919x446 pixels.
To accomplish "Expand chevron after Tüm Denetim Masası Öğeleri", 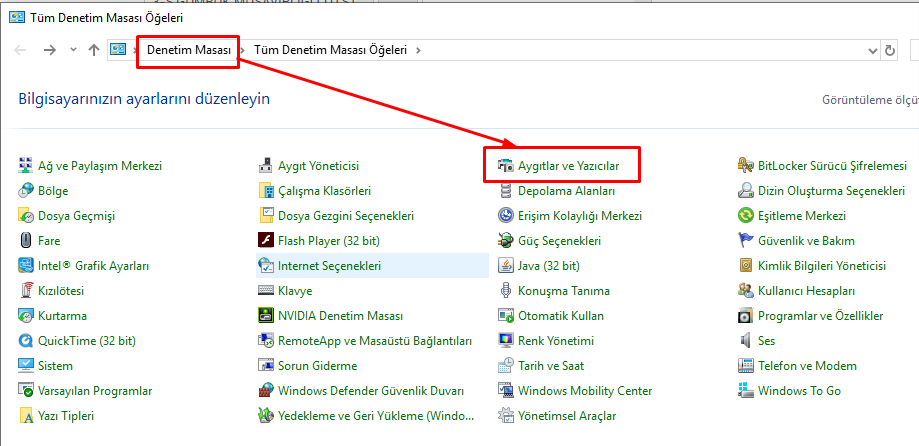I will [418, 50].
